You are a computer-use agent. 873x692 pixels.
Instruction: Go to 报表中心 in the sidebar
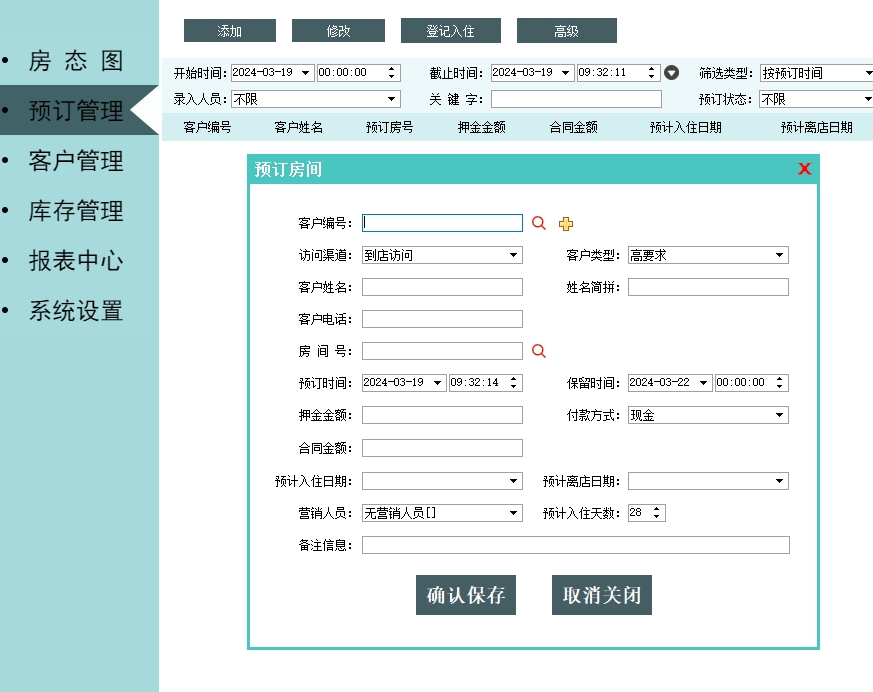(x=76, y=261)
